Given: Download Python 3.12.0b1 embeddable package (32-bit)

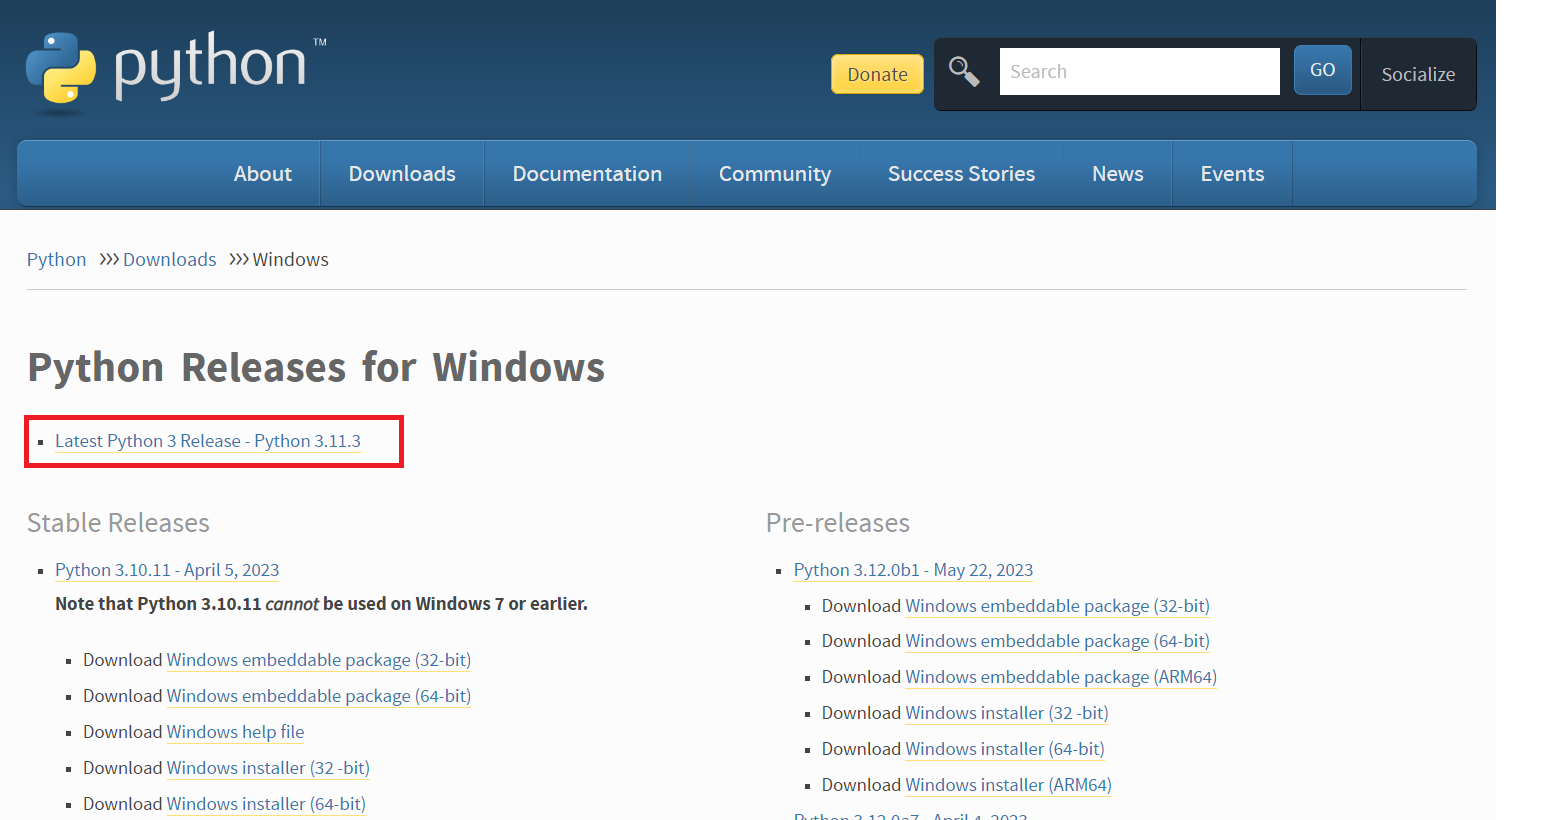Looking at the screenshot, I should tap(1057, 606).
